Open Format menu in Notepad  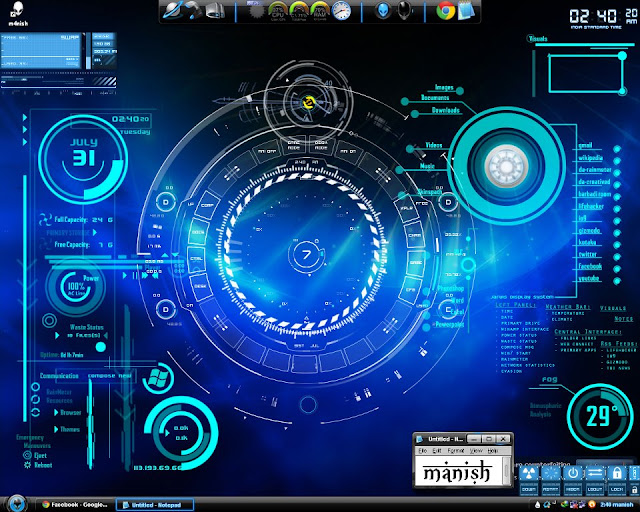(x=456, y=451)
